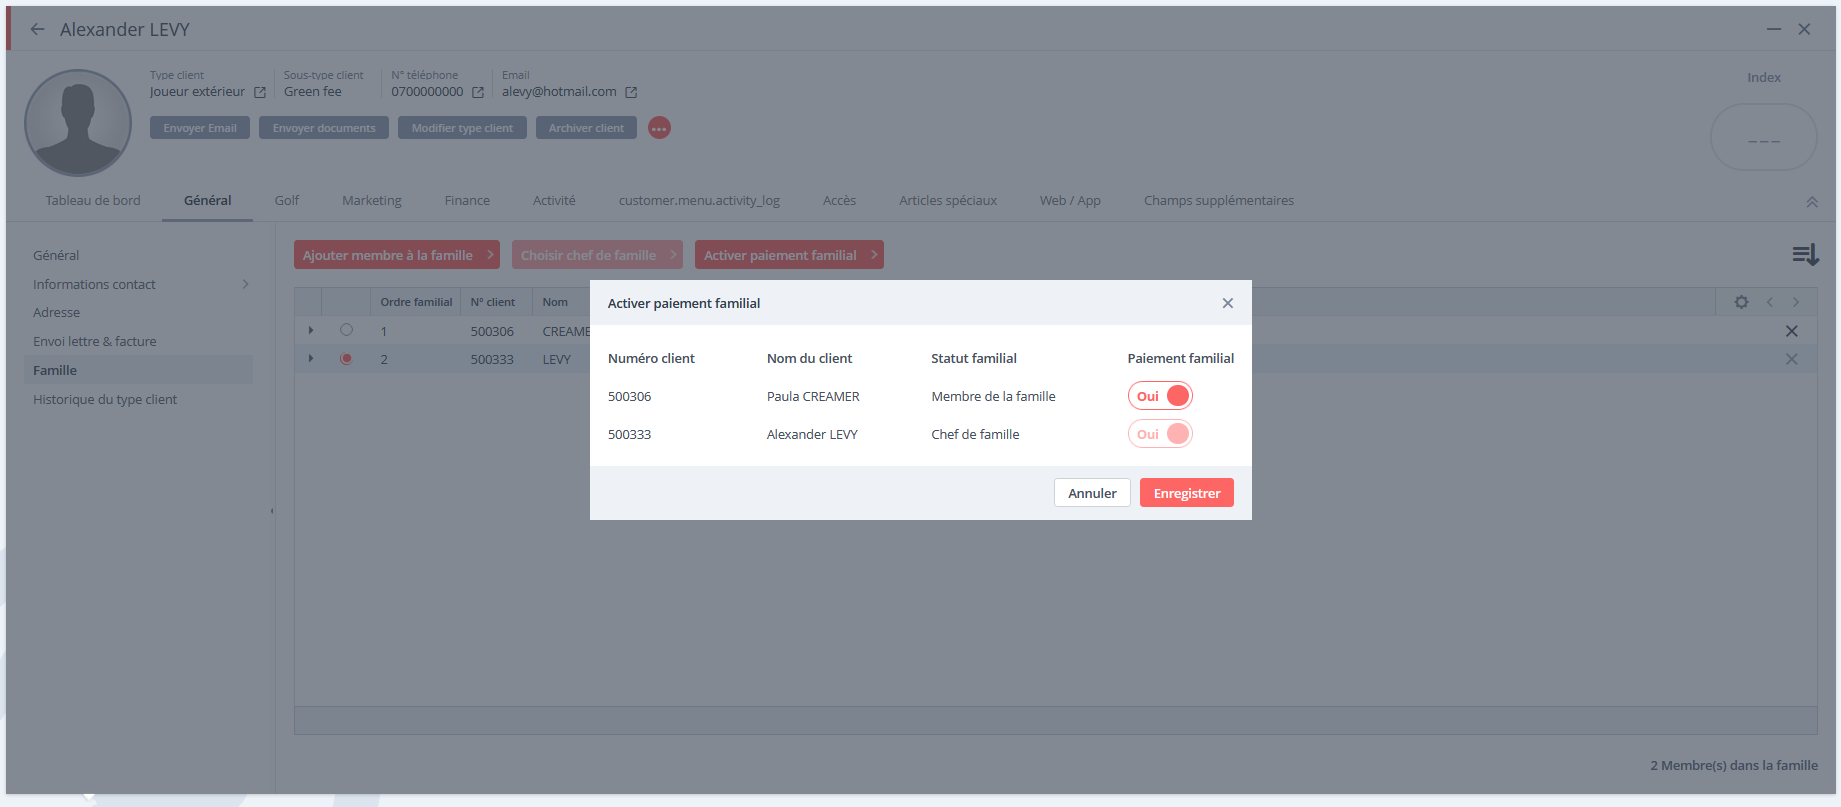Expand Informations contact submenu
Screen dimensions: 1841x807
pos(246,284)
